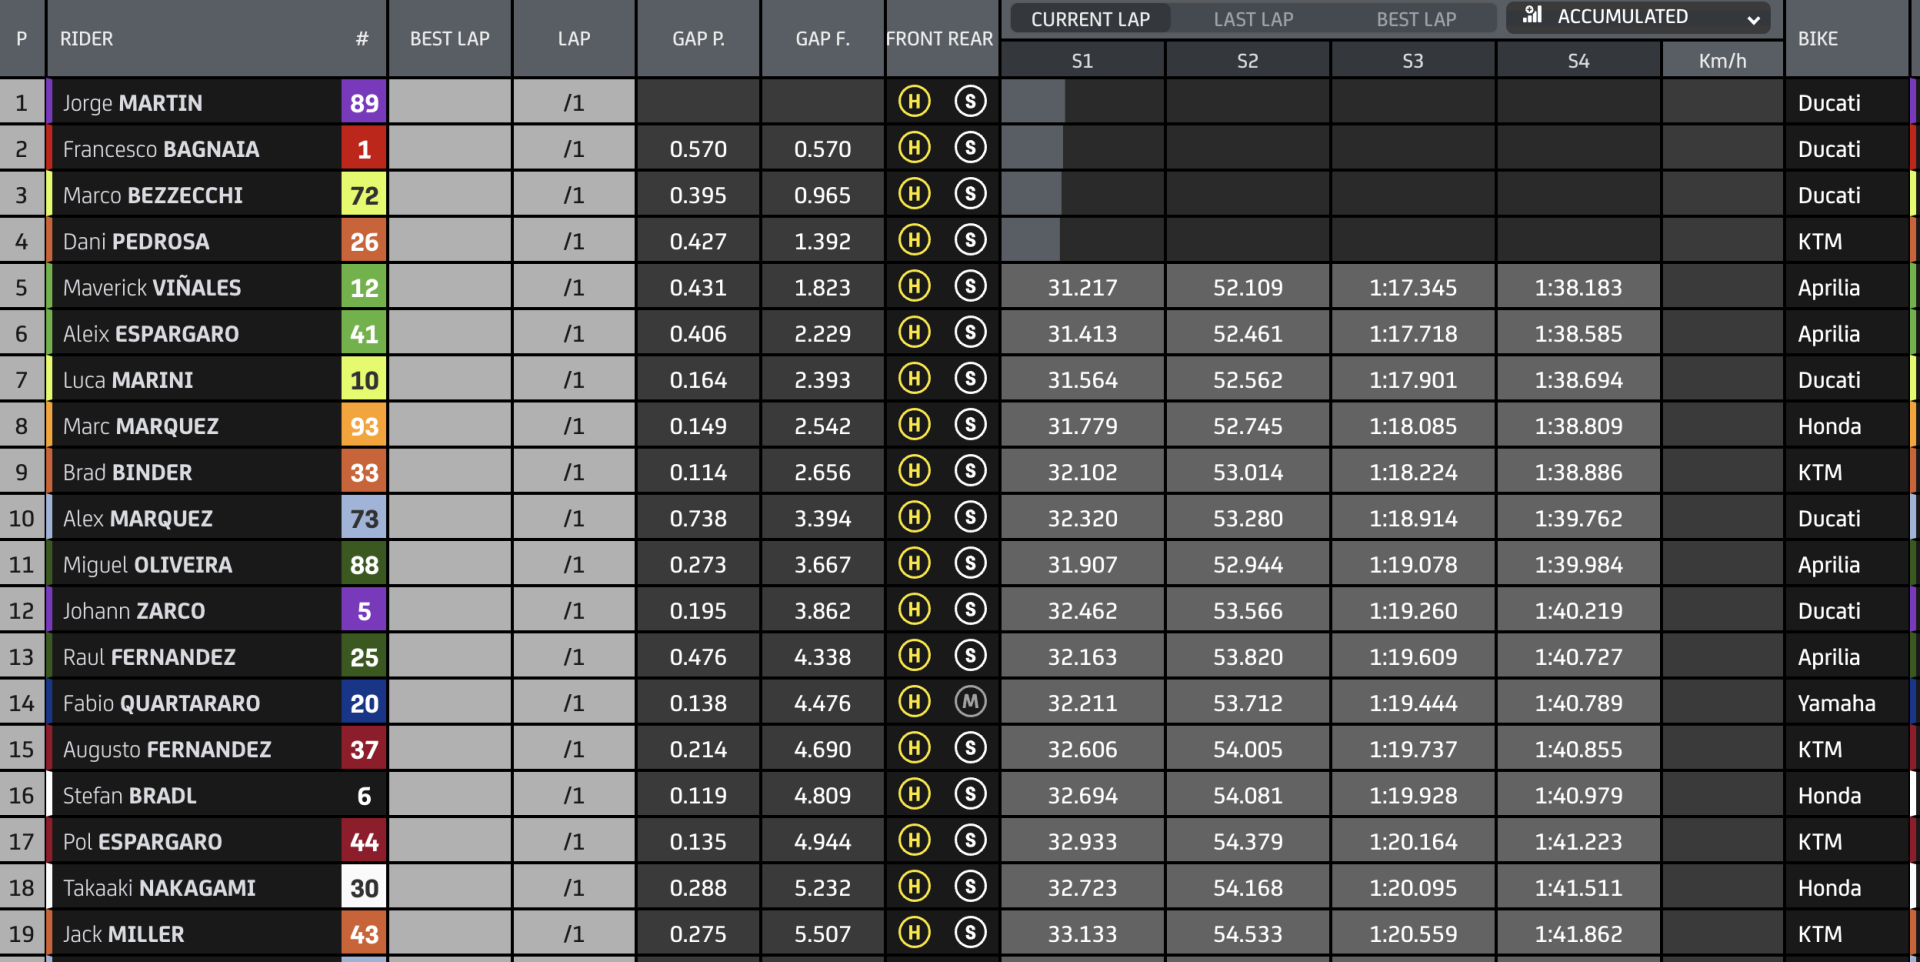Click Stefan Bradl's number 6 badge
The height and width of the screenshot is (962, 1920).
(364, 796)
